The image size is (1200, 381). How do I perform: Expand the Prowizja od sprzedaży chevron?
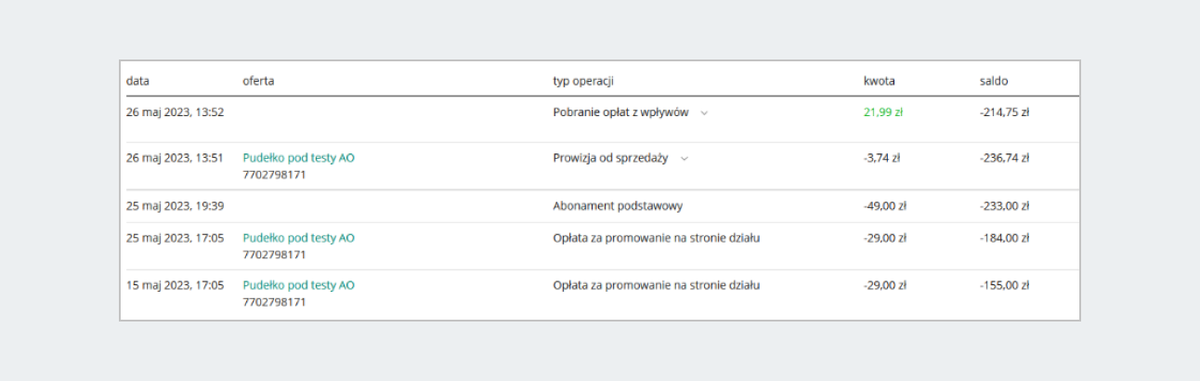tap(685, 159)
